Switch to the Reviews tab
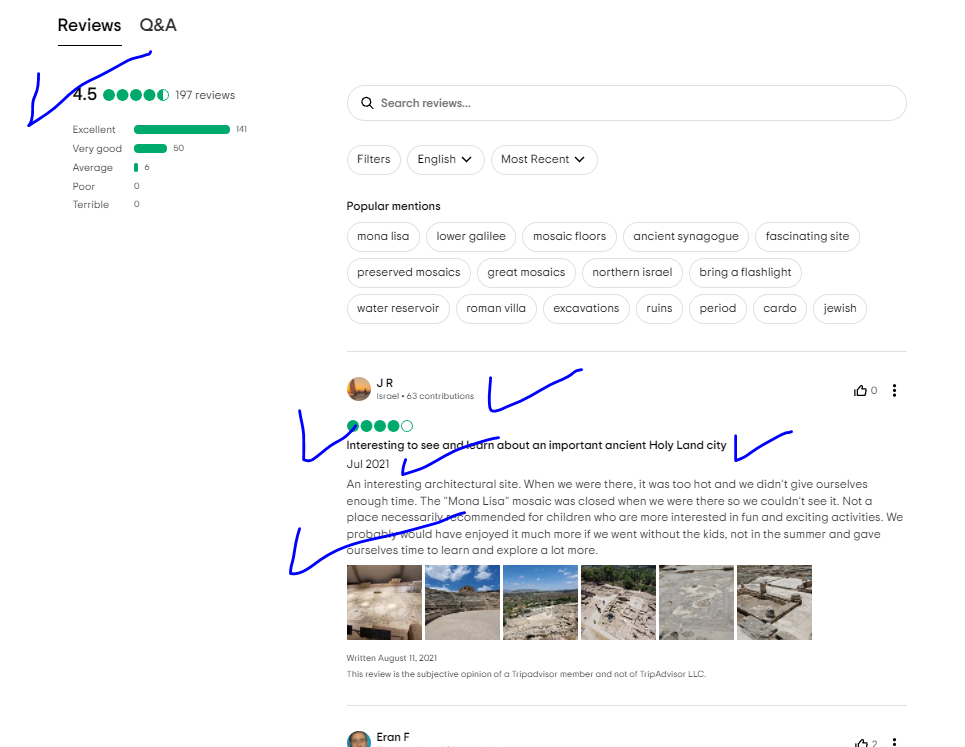Viewport: 965px width, 747px height. (89, 25)
